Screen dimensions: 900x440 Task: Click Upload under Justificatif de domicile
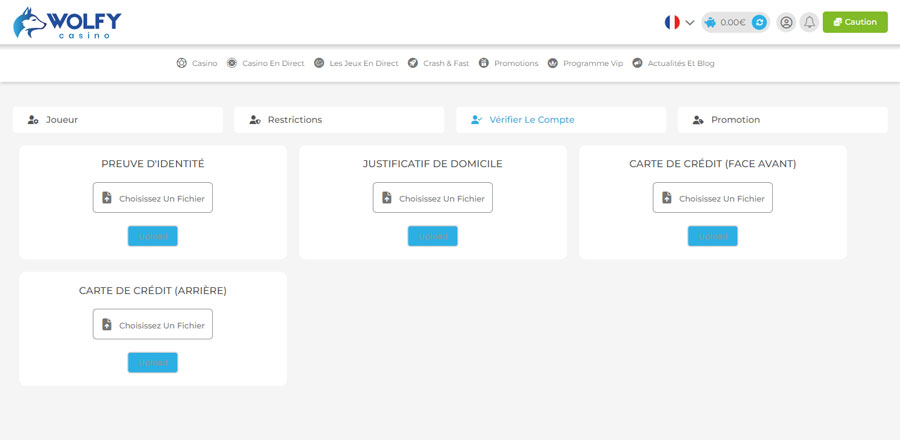point(433,236)
